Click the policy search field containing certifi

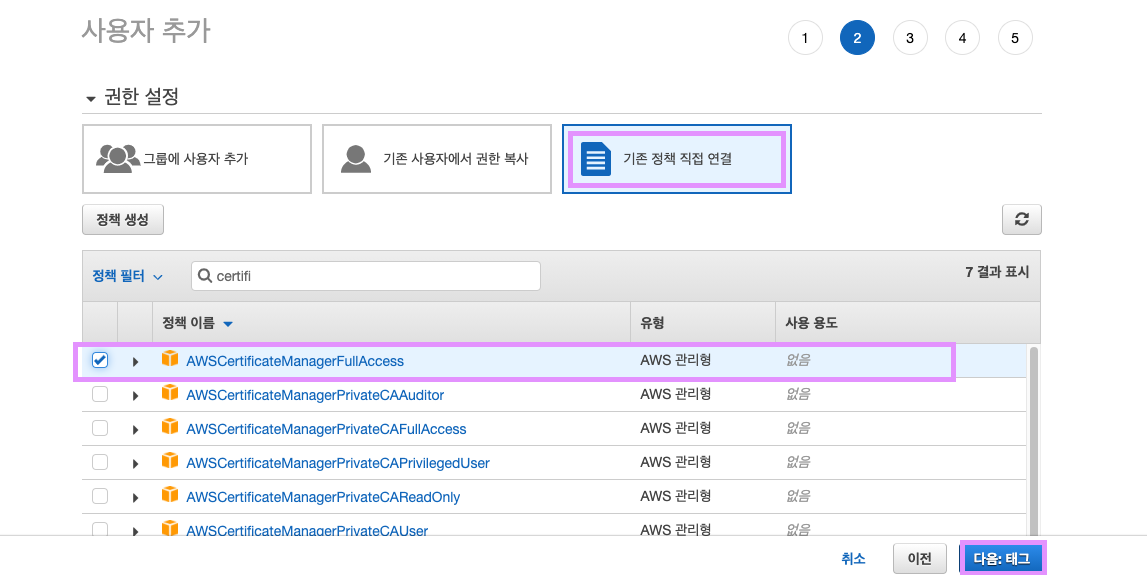(x=366, y=276)
